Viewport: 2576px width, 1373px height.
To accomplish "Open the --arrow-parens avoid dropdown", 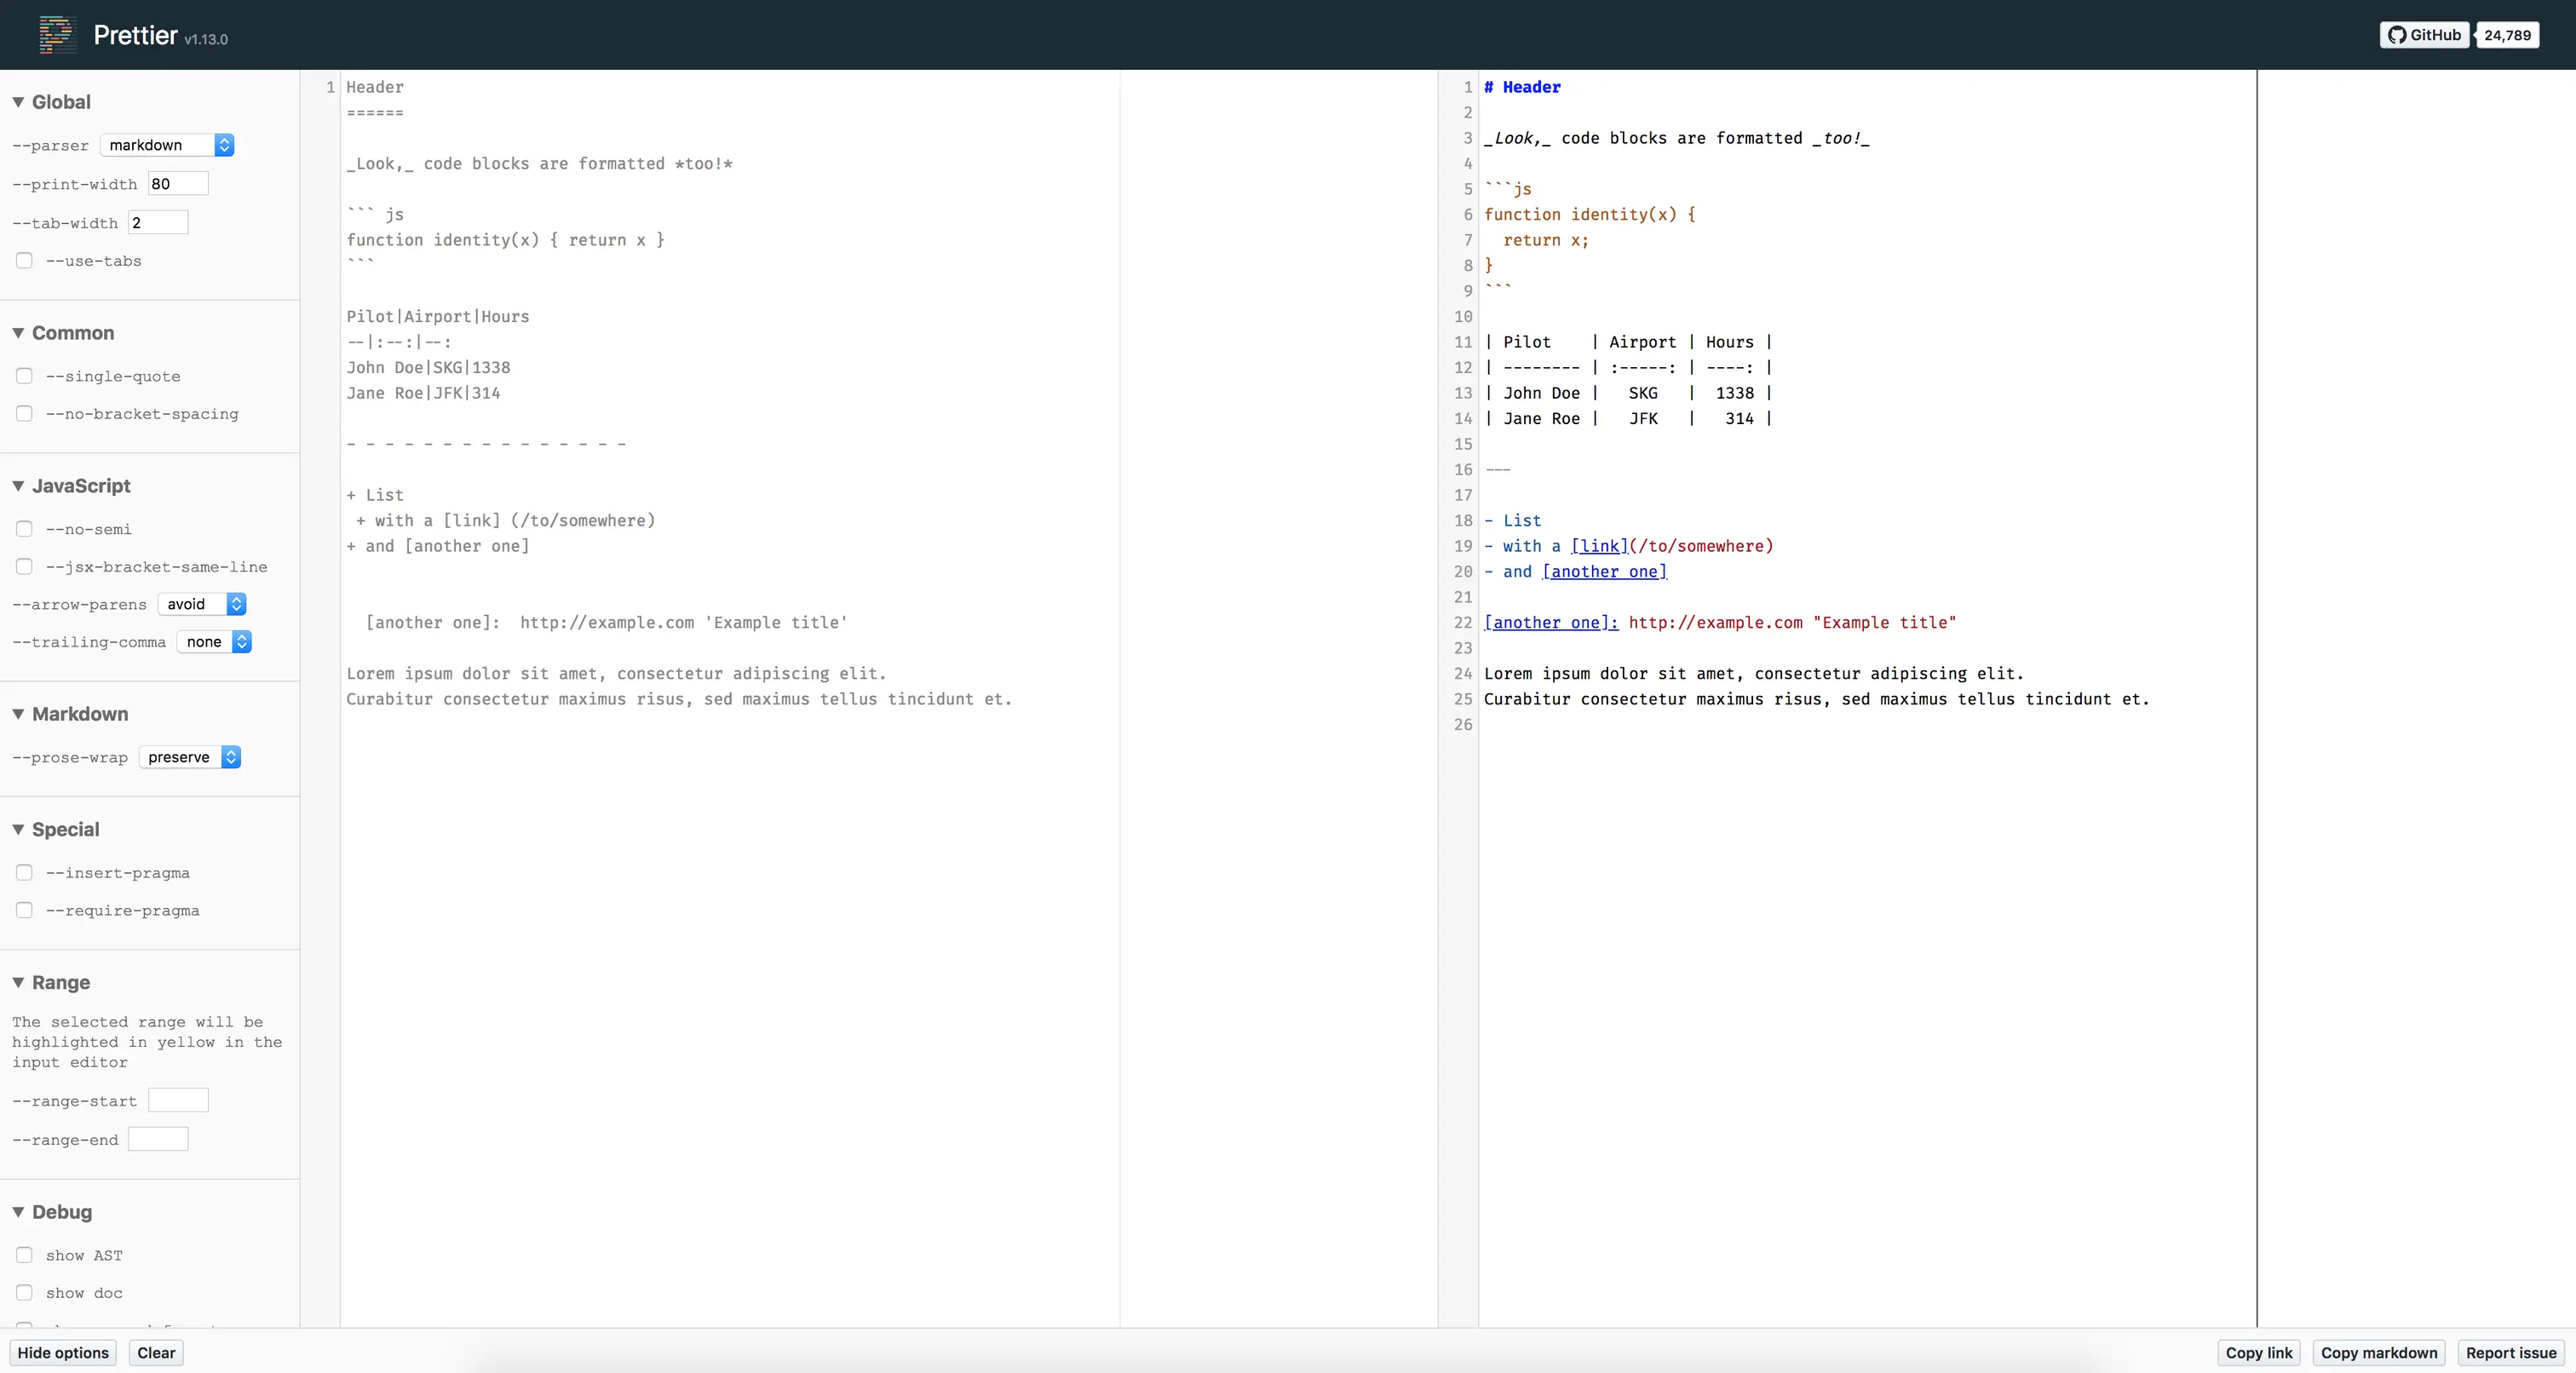I will pos(203,604).
